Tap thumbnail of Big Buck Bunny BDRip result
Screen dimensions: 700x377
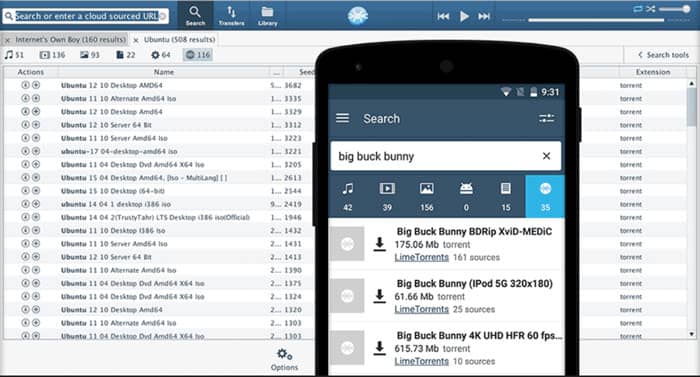[347, 244]
